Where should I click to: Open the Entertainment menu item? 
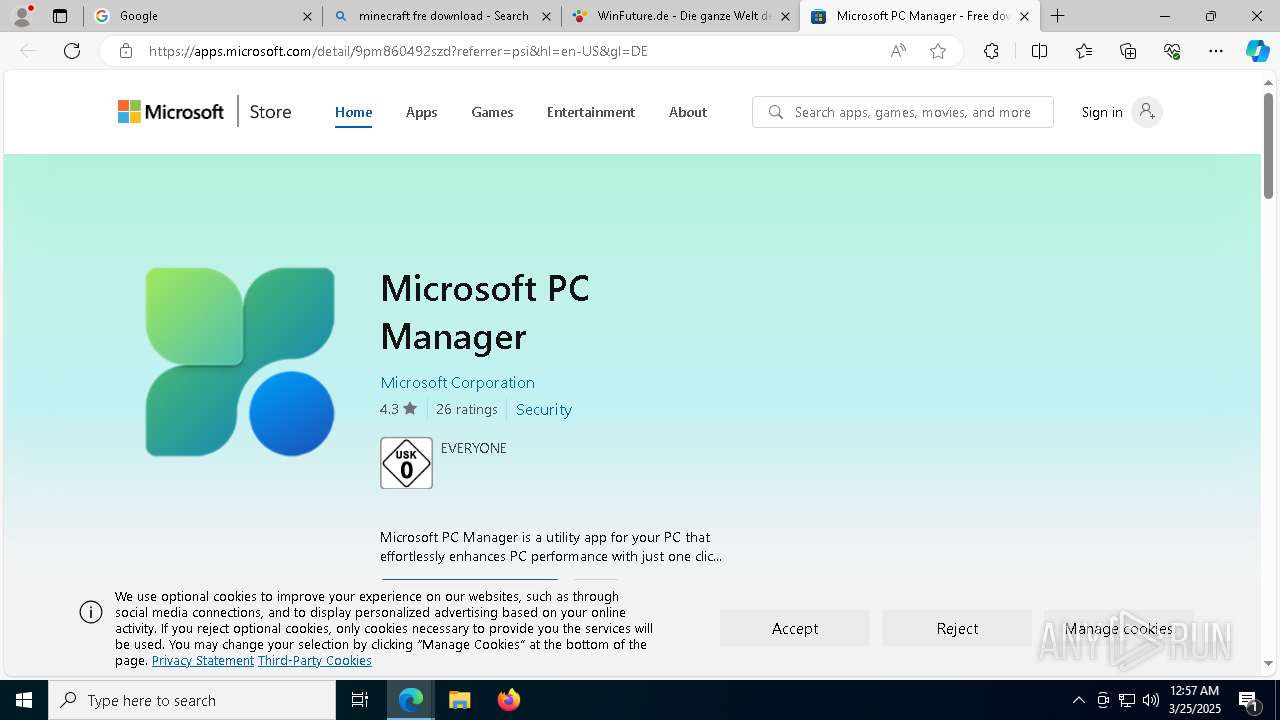tap(590, 112)
